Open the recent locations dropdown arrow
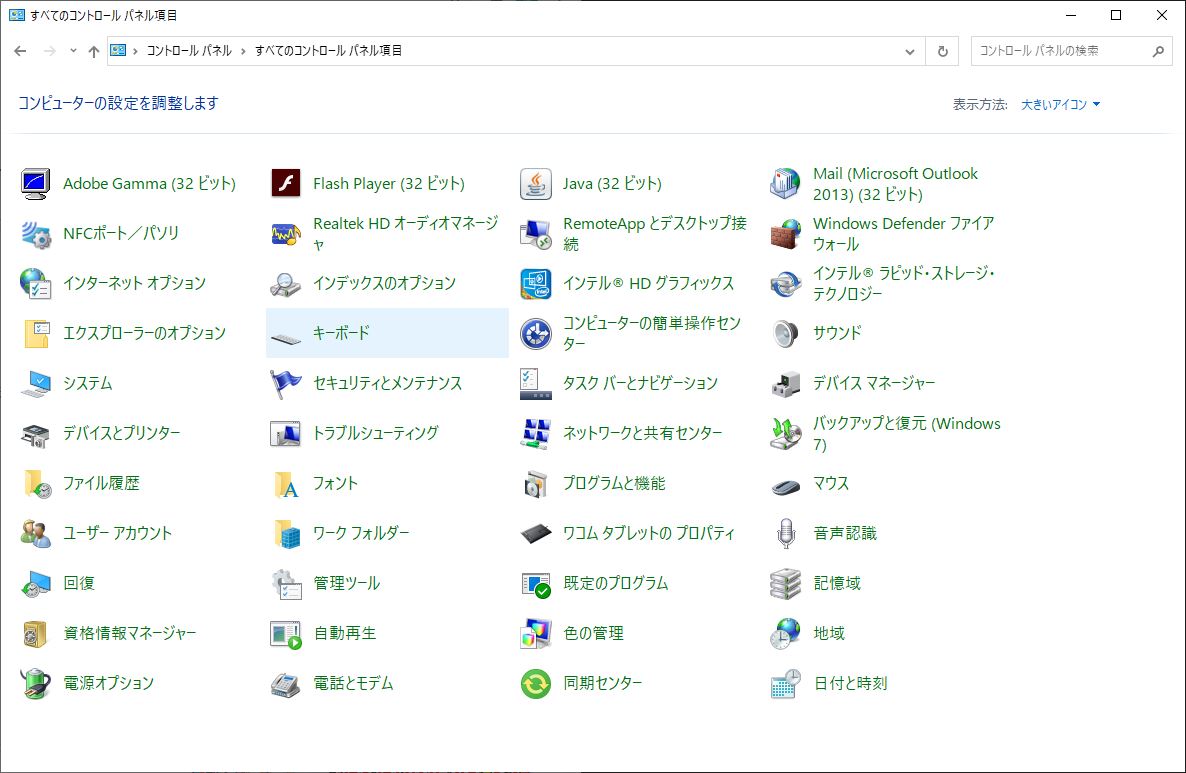The image size is (1186, 773). coord(73,51)
